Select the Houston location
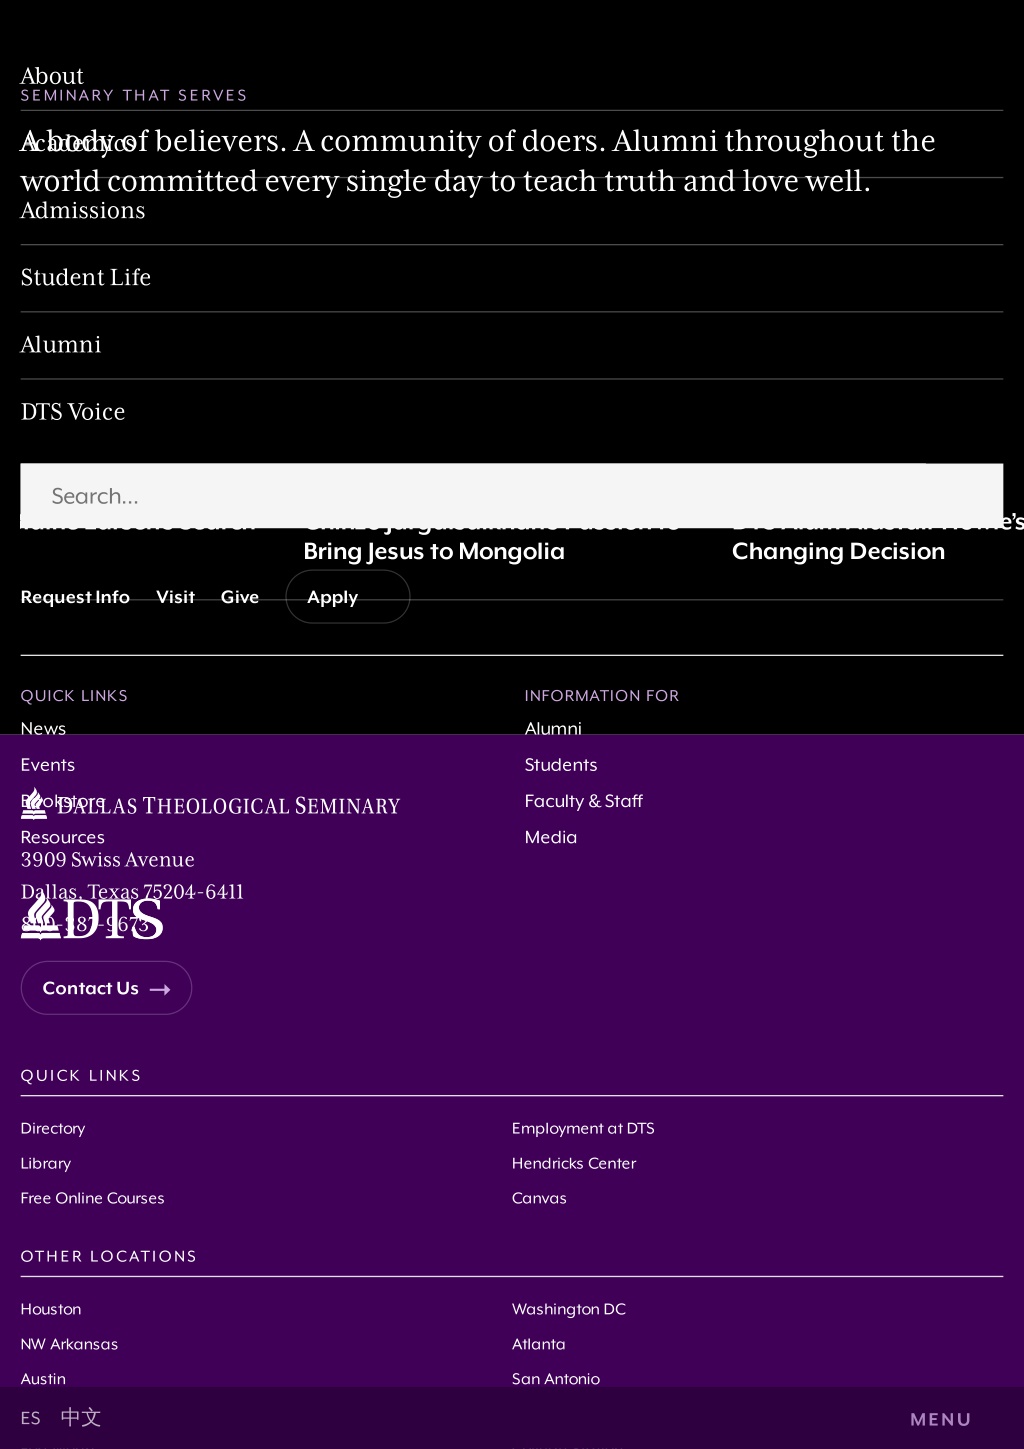1024x1449 pixels. 51,1309
